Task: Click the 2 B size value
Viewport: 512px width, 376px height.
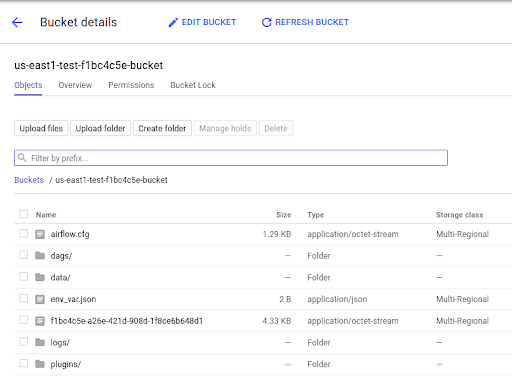Action: click(285, 299)
